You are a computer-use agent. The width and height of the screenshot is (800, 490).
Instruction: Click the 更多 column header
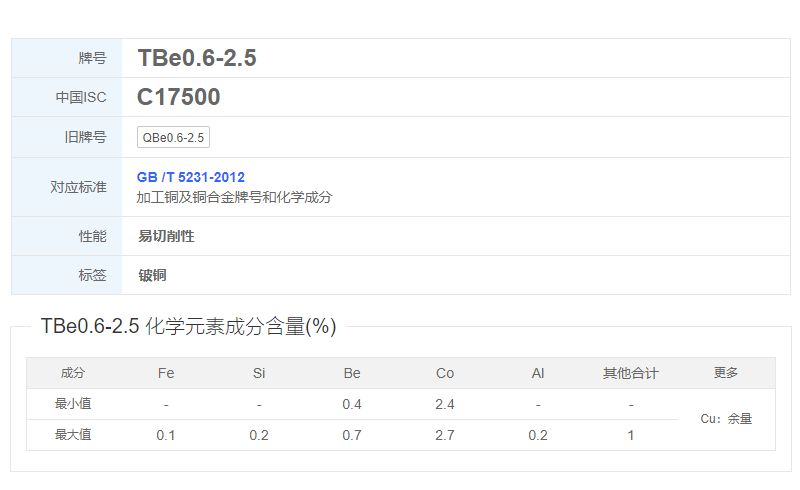726,373
